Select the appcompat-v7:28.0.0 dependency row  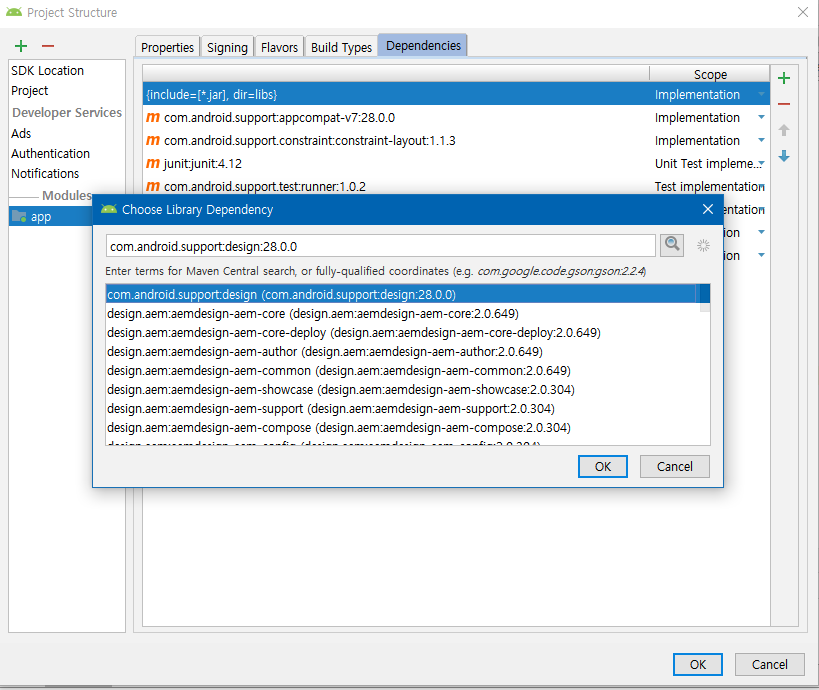coord(456,118)
